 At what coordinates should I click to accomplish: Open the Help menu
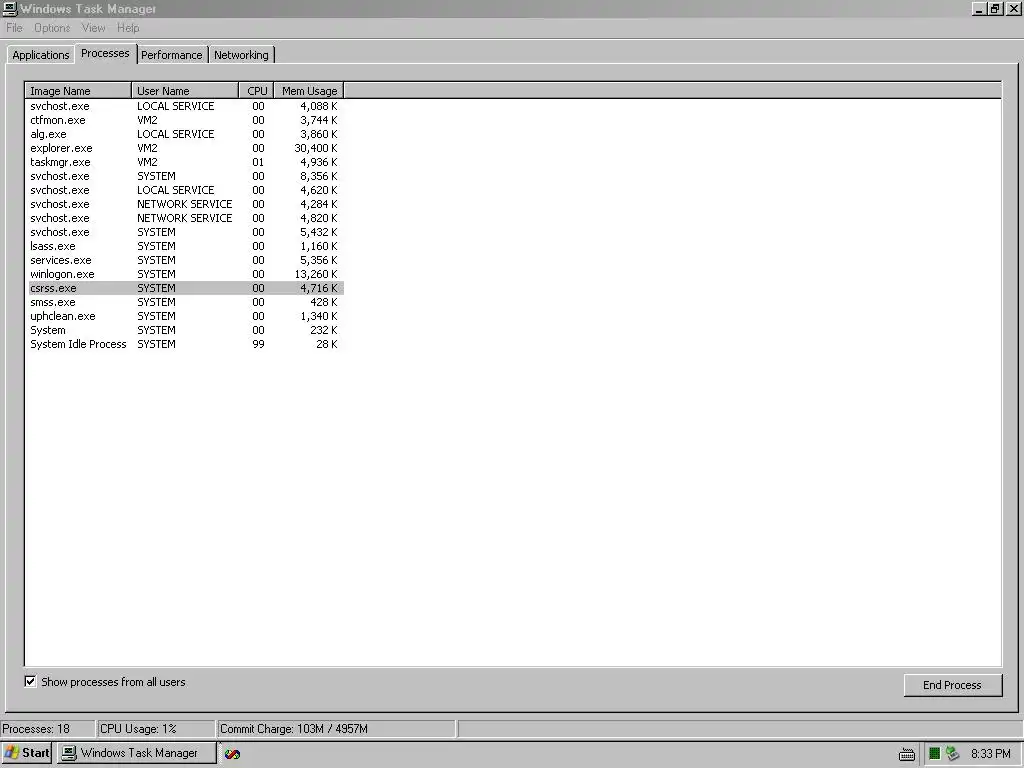[128, 28]
